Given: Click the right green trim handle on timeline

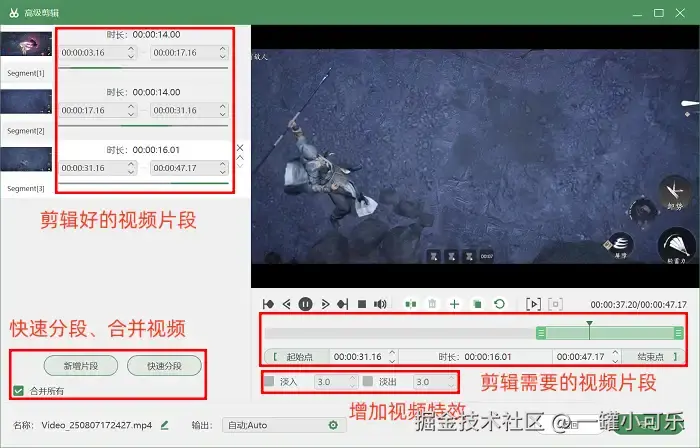Looking at the screenshot, I should pyautogui.click(x=679, y=333).
